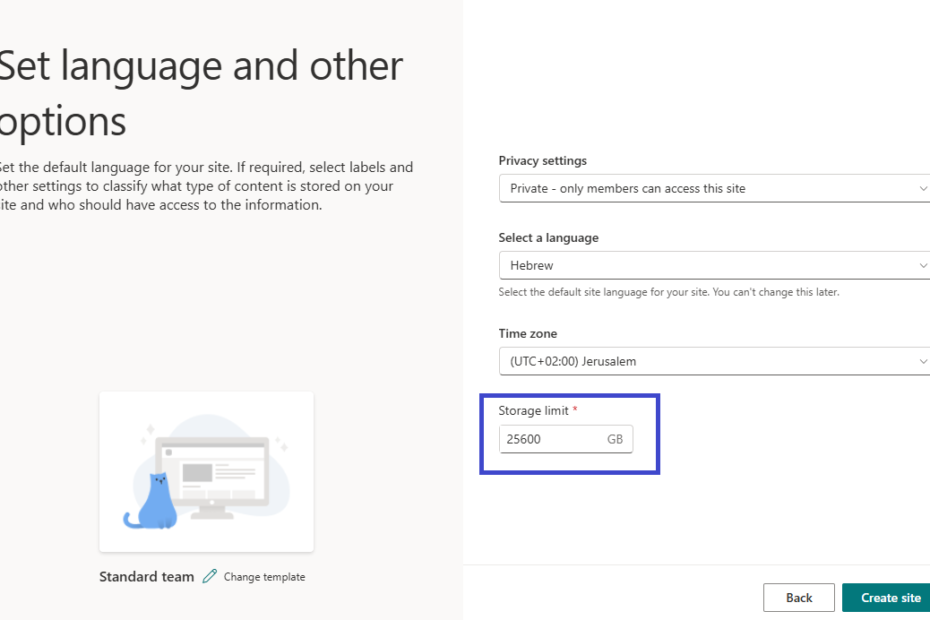The width and height of the screenshot is (930, 620).
Task: Open the Select a language dropdown
Action: click(x=714, y=265)
